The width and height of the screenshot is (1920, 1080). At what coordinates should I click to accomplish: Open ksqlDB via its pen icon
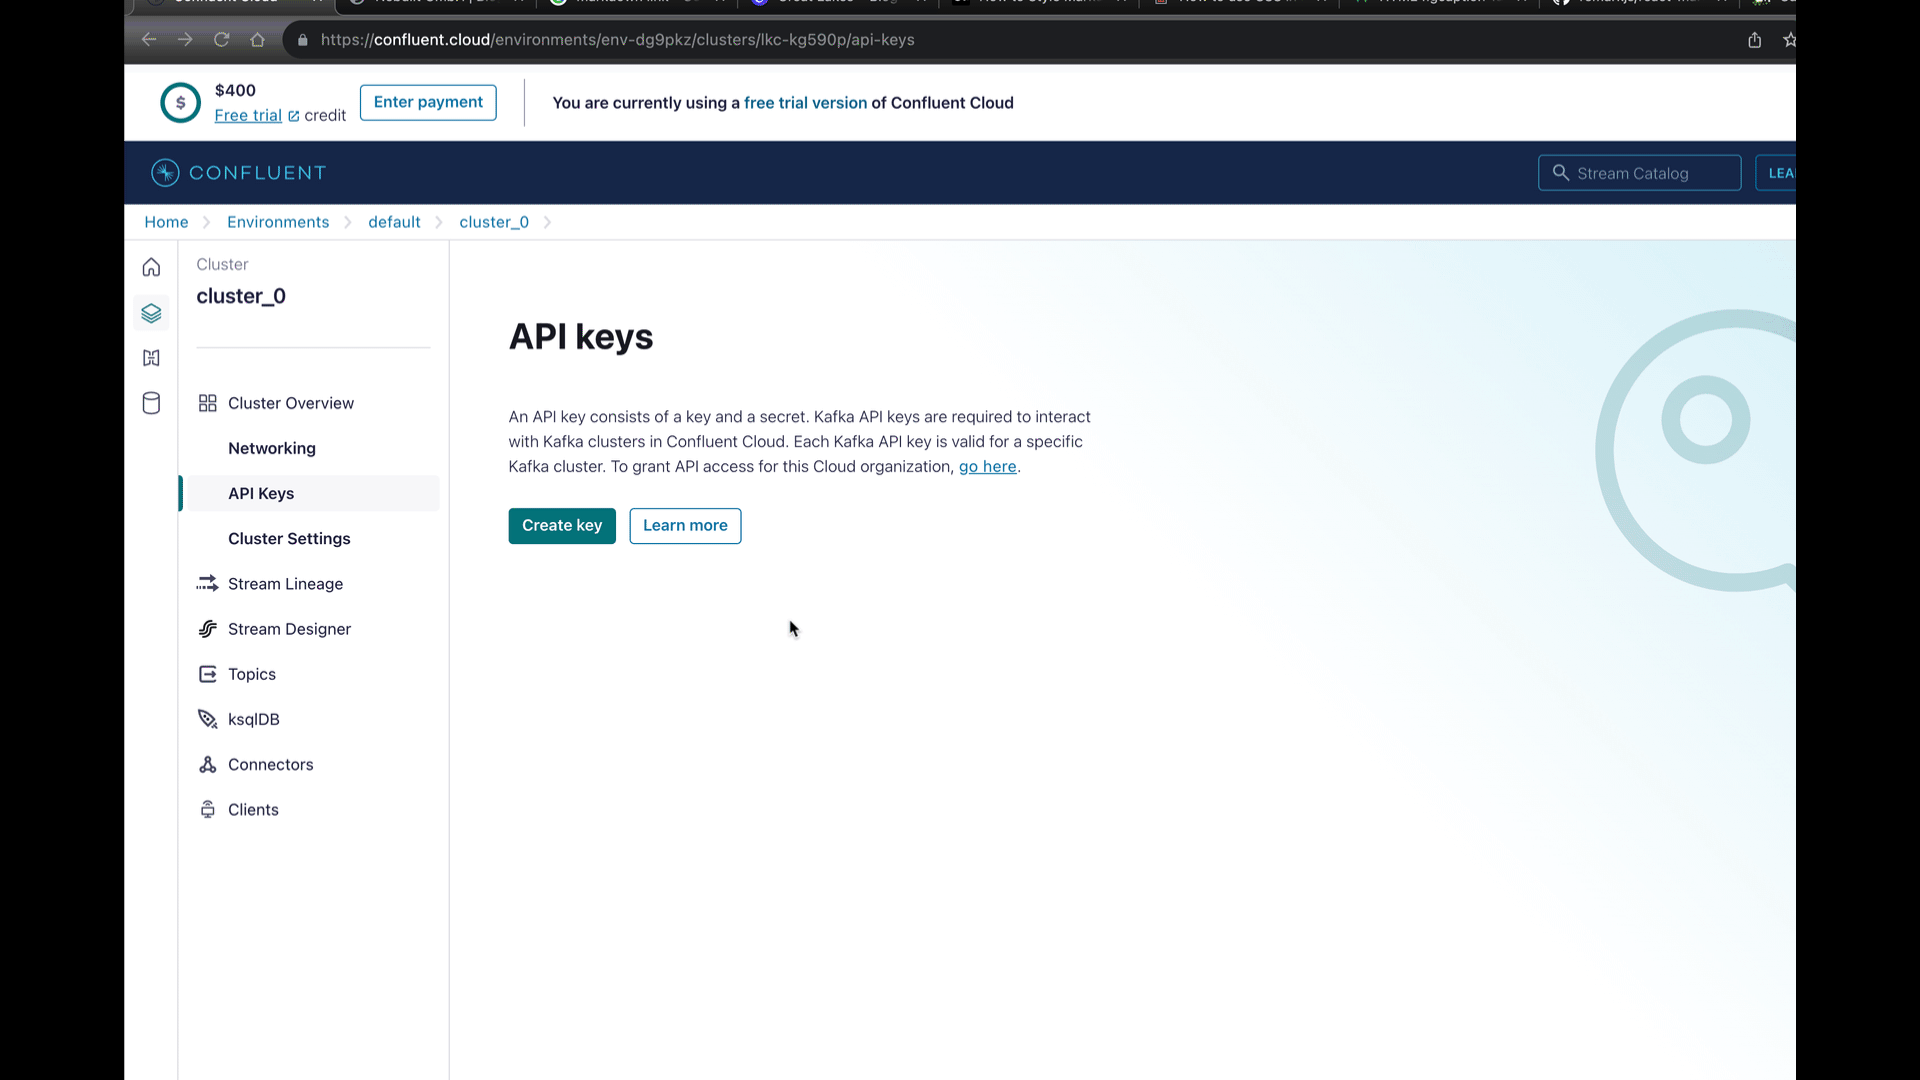click(x=207, y=719)
